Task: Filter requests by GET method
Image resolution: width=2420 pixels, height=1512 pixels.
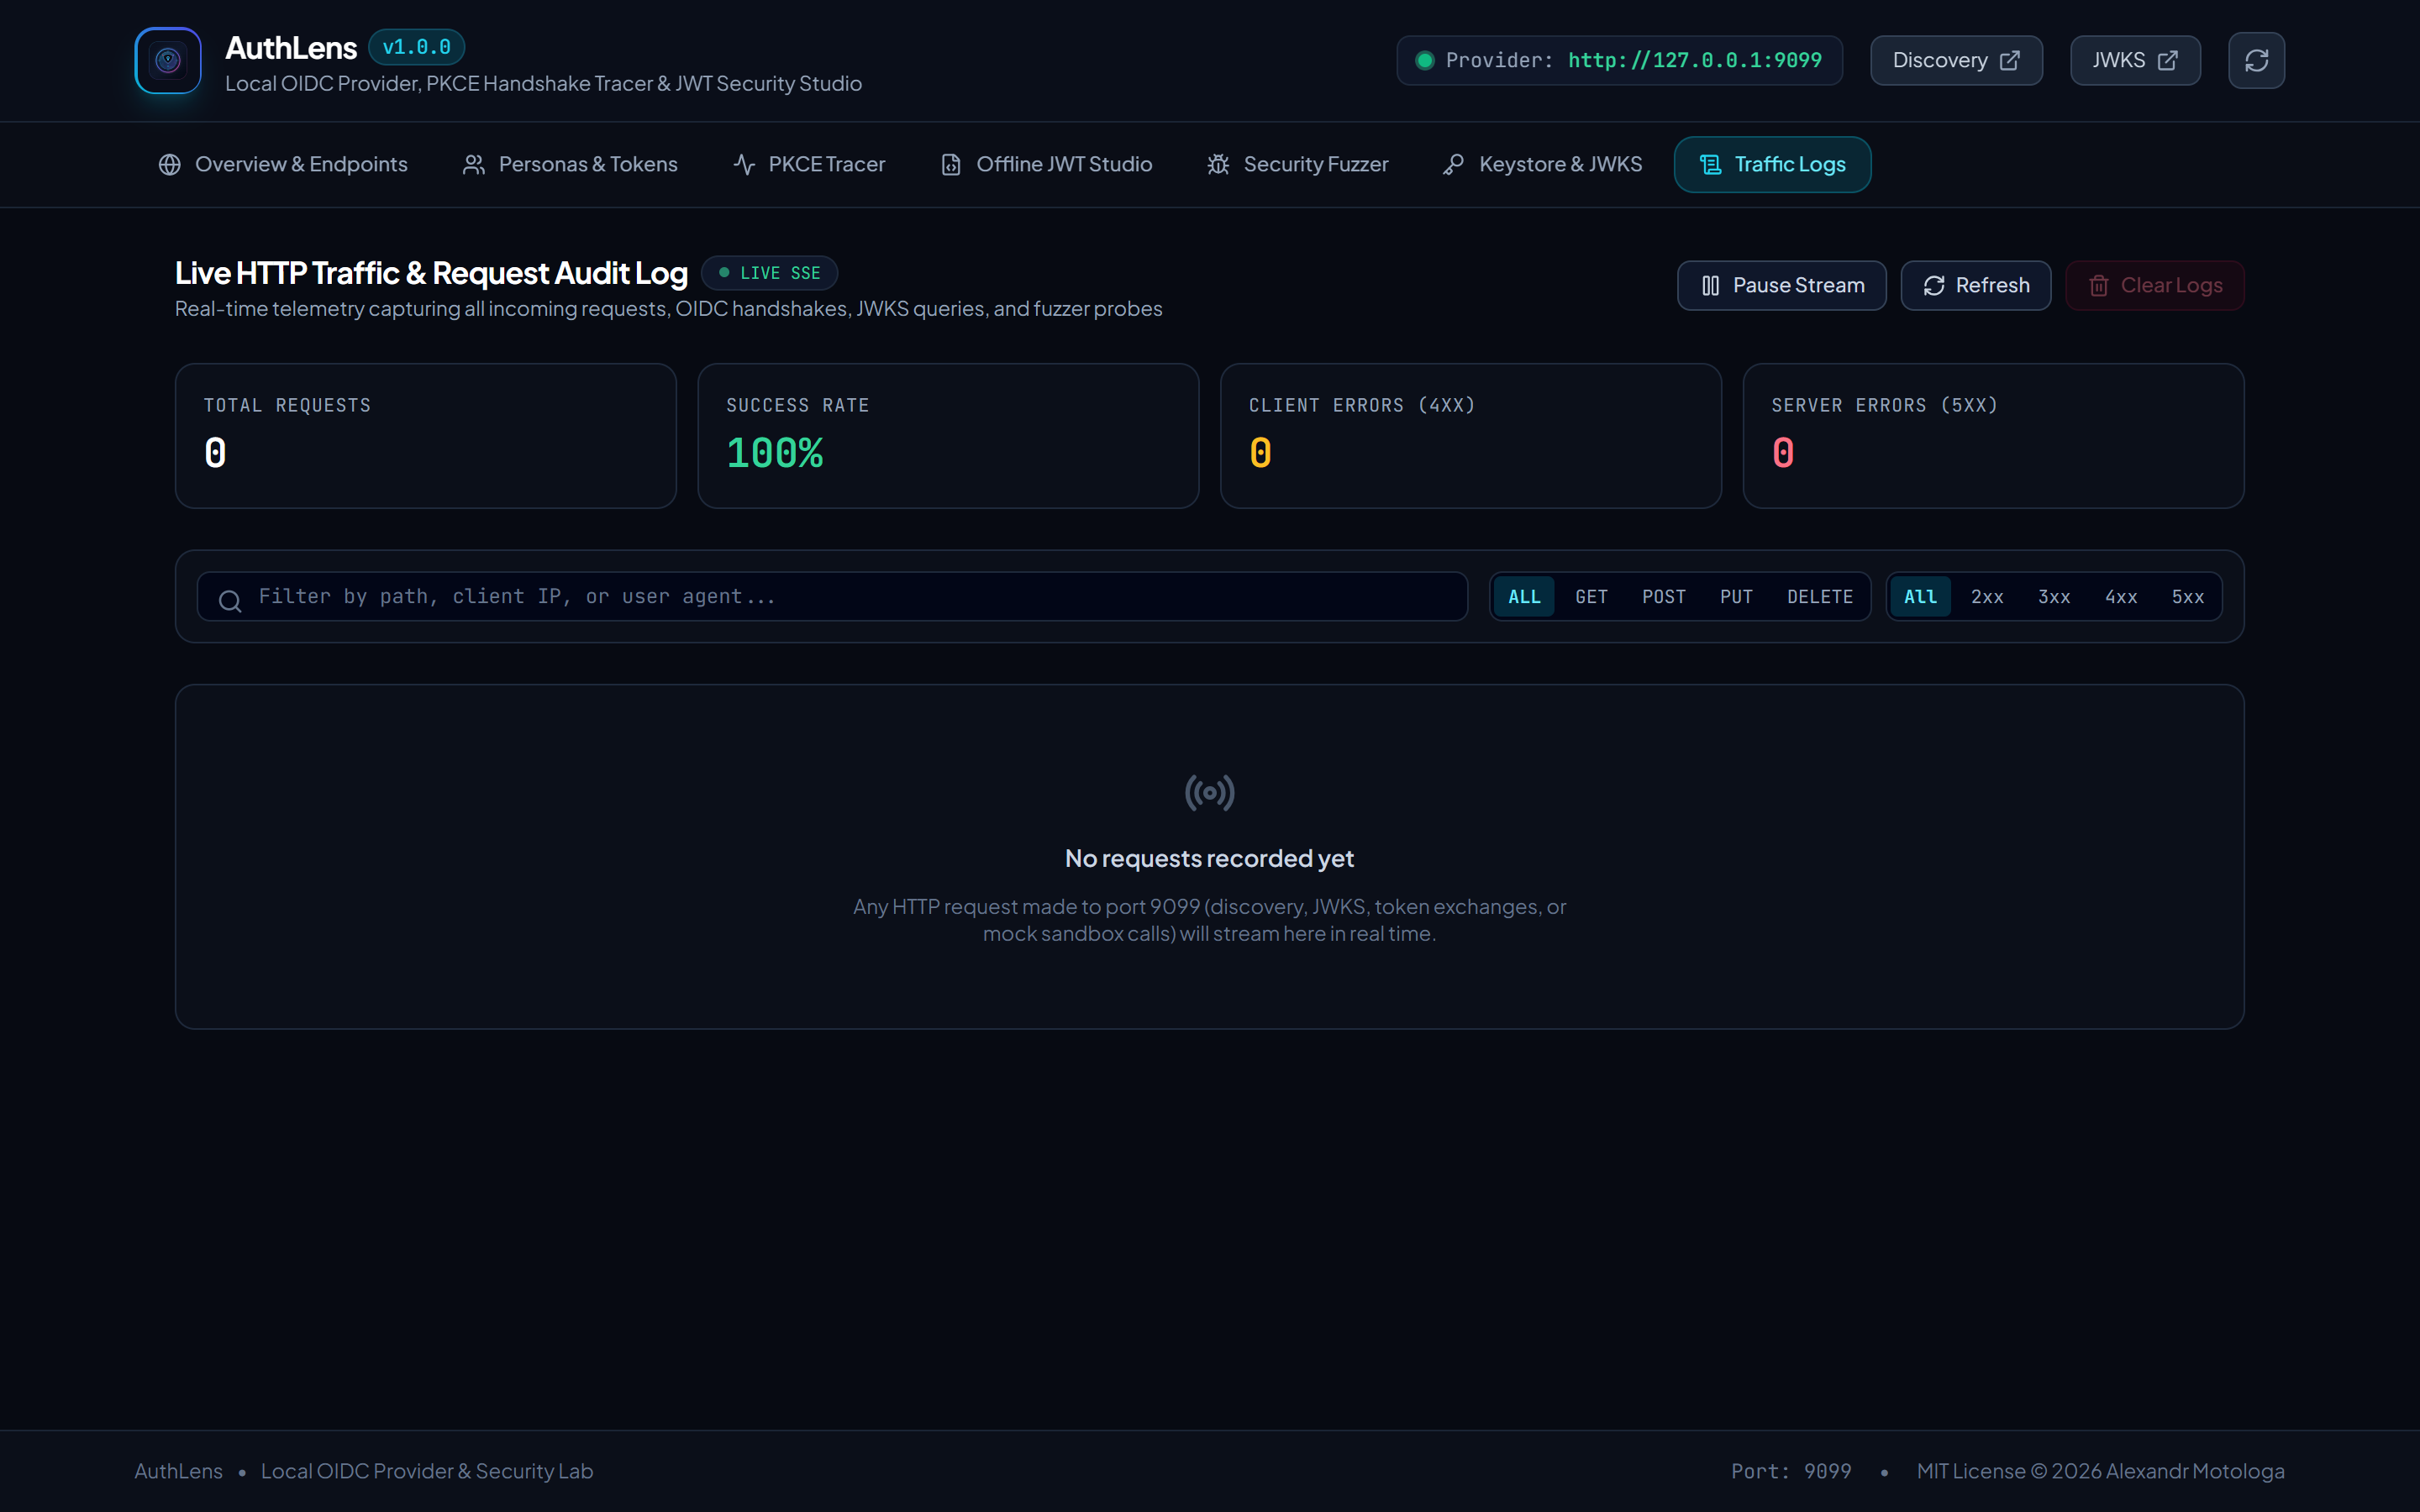Action: pyautogui.click(x=1591, y=597)
